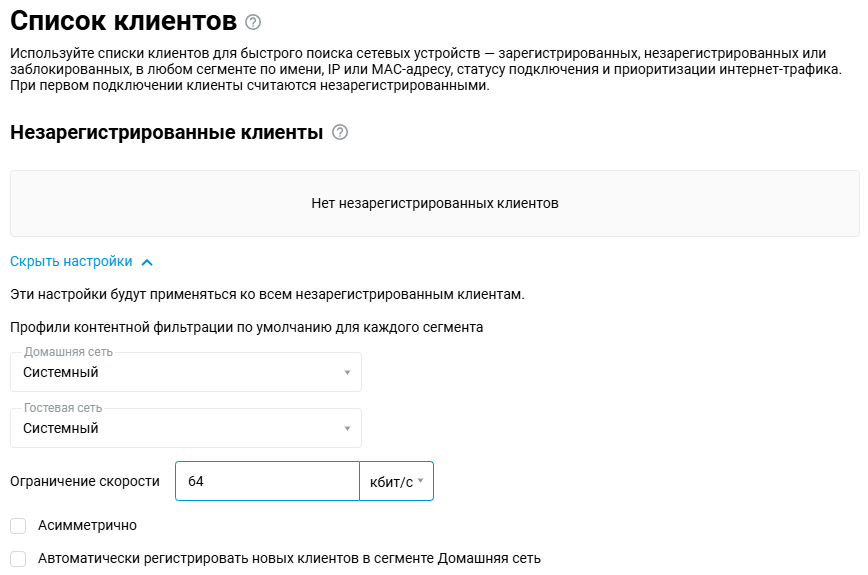This screenshot has height=575, width=868.
Task: Click the Асимметрично label text
Action: (87, 526)
